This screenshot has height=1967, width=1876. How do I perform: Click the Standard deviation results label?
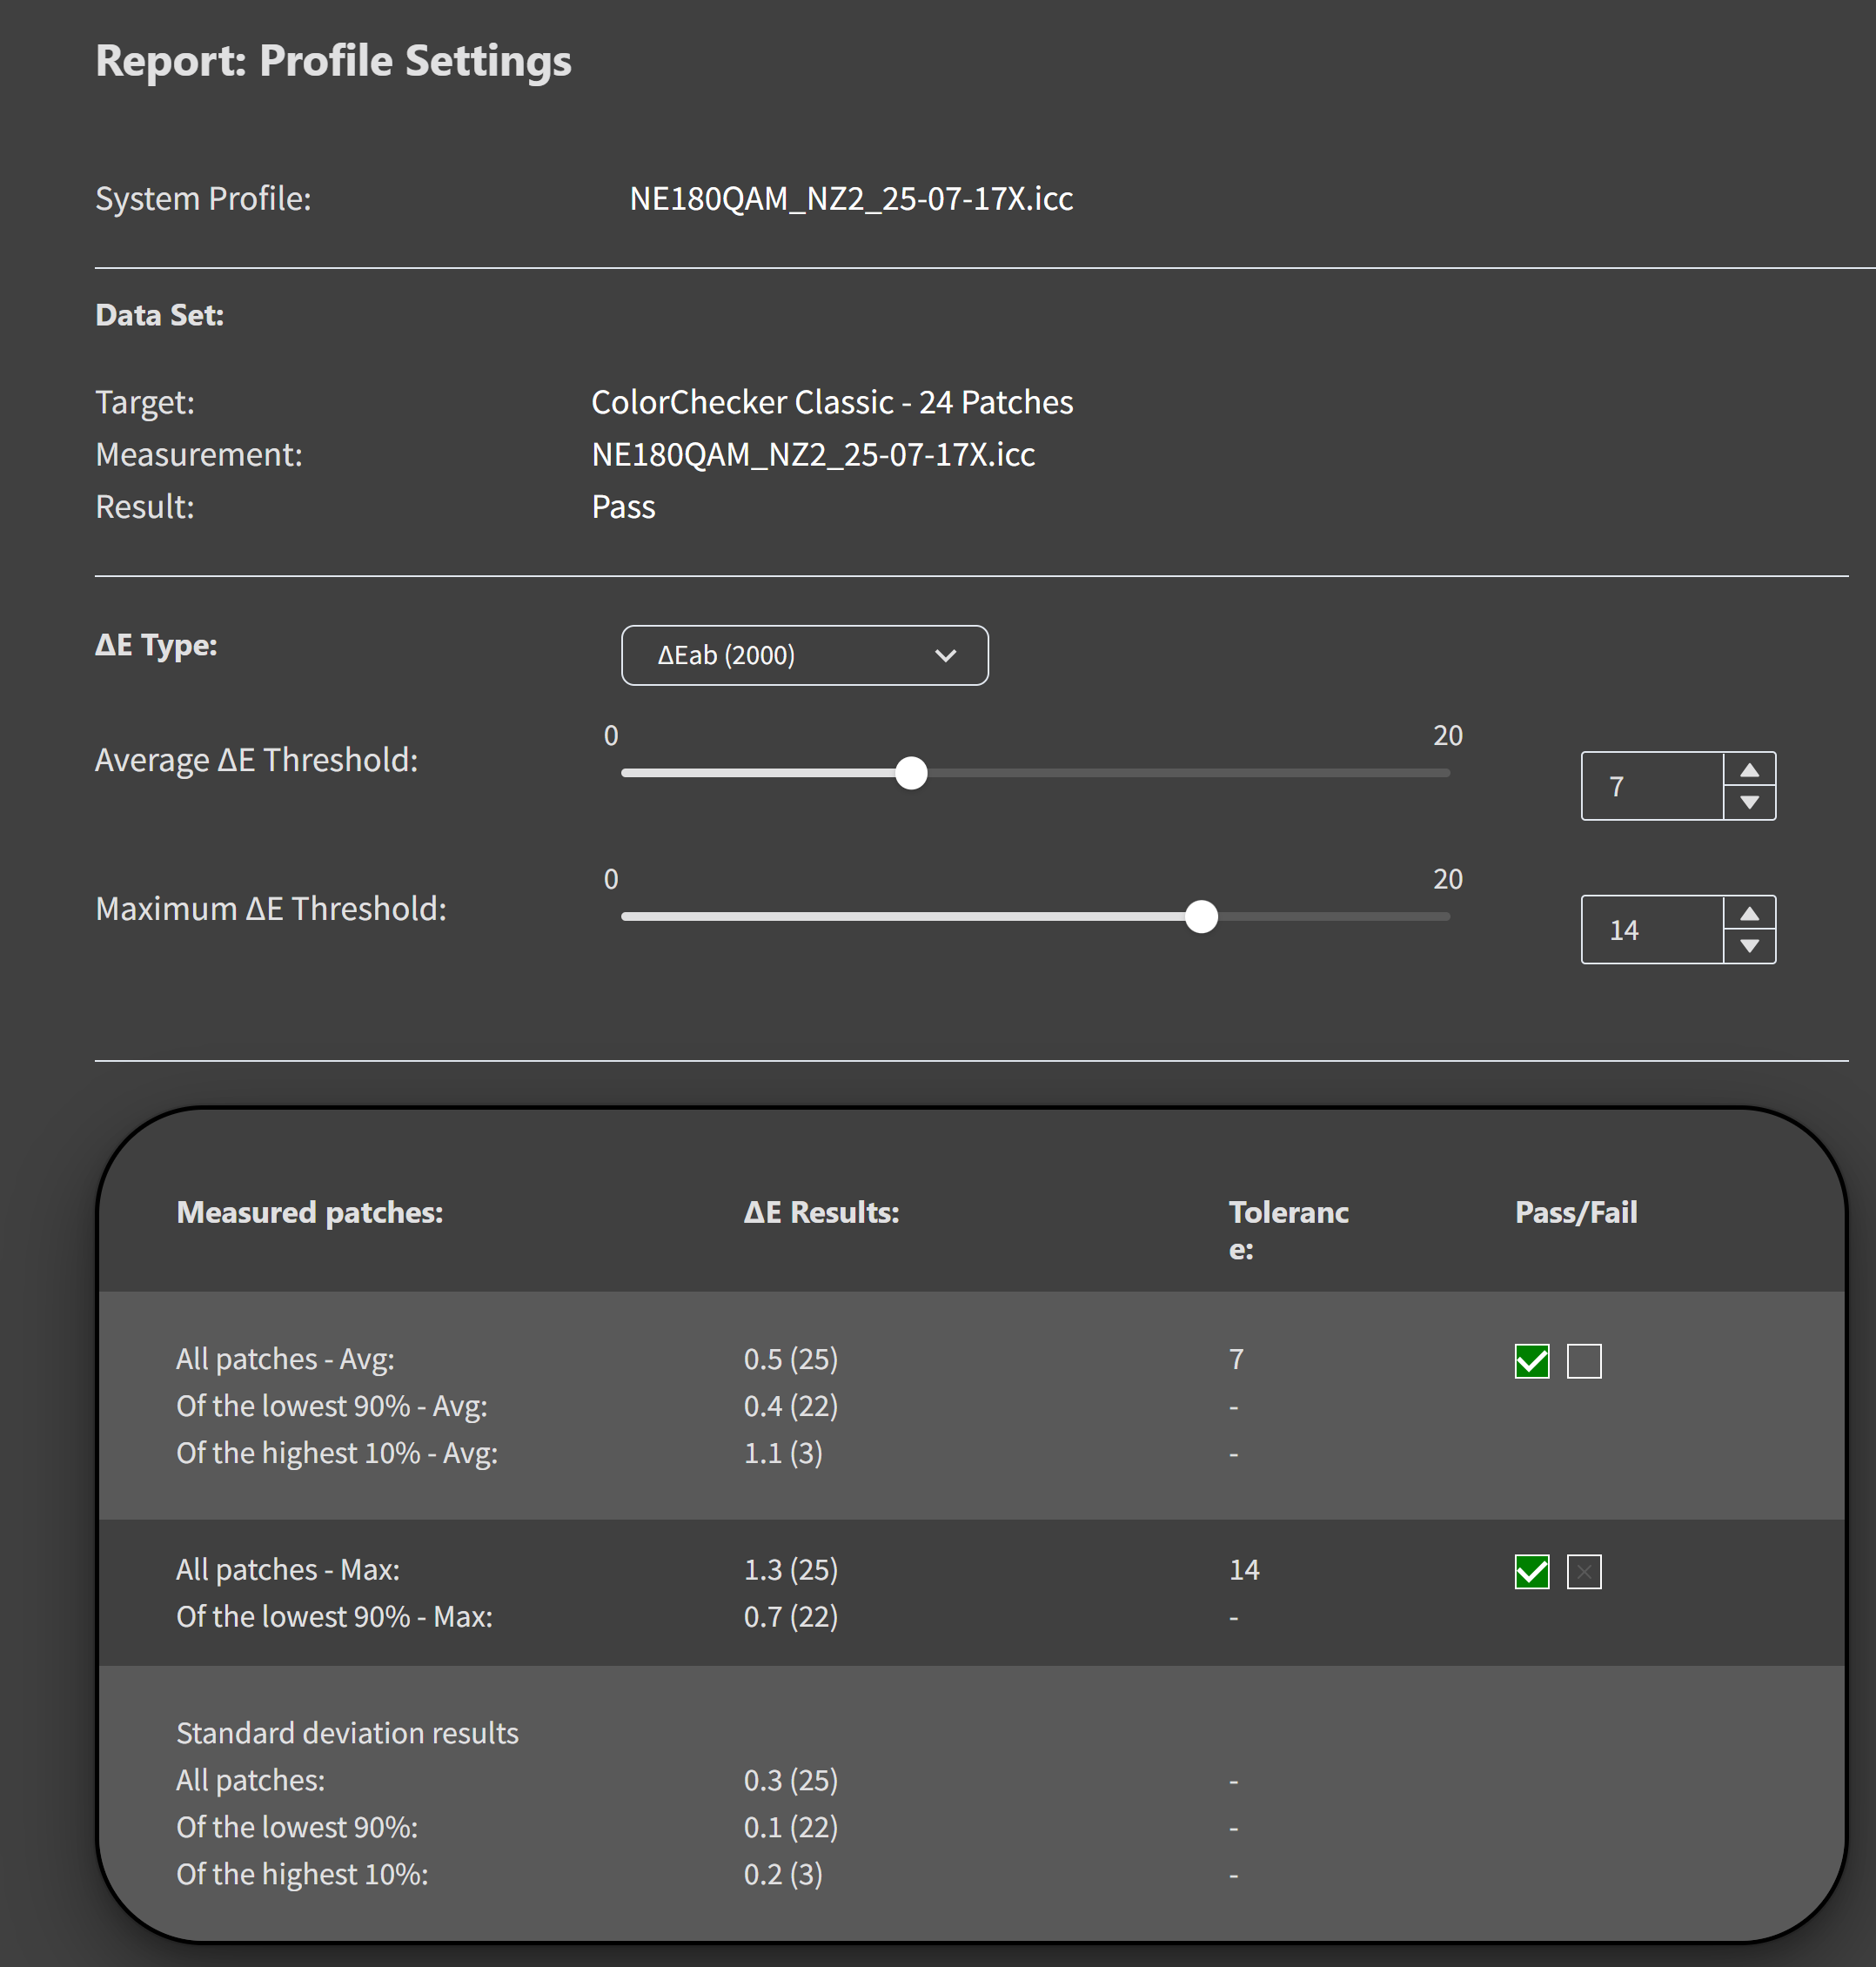(x=347, y=1733)
